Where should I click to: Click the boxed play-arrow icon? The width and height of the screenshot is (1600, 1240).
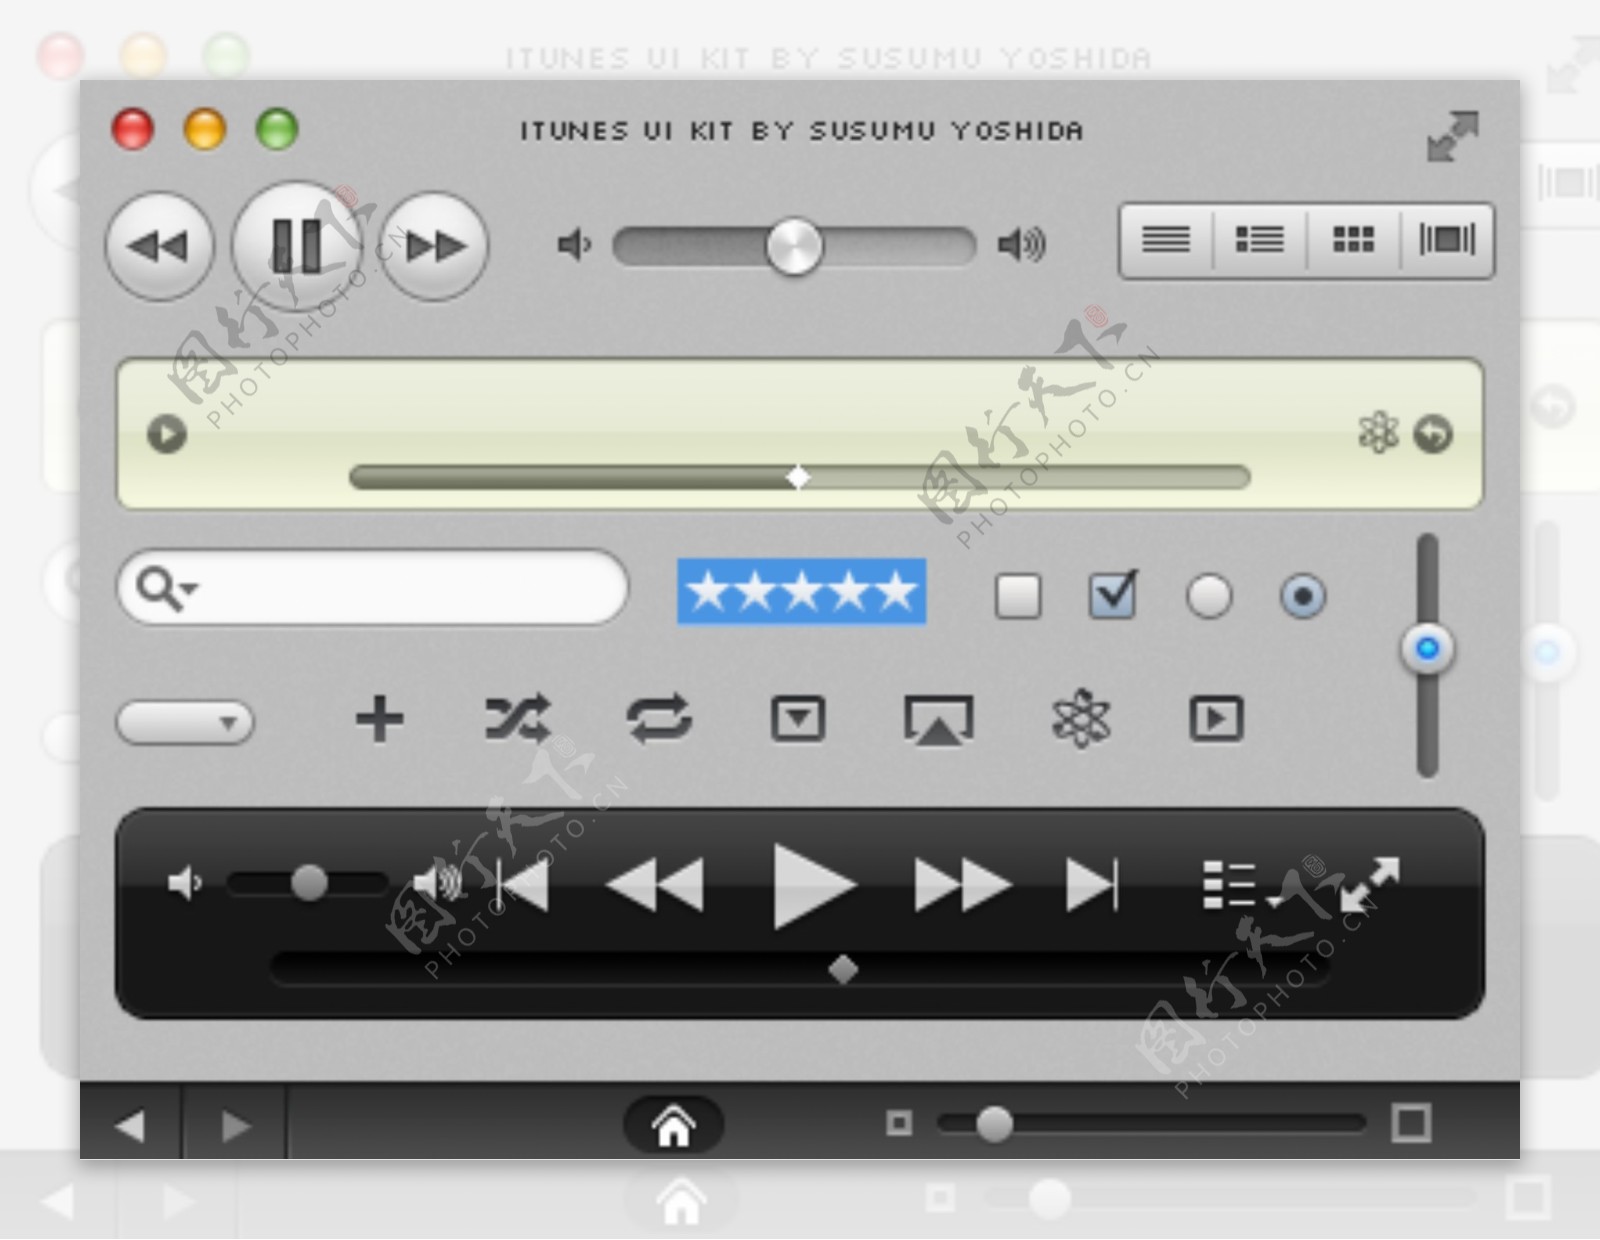tap(1216, 719)
